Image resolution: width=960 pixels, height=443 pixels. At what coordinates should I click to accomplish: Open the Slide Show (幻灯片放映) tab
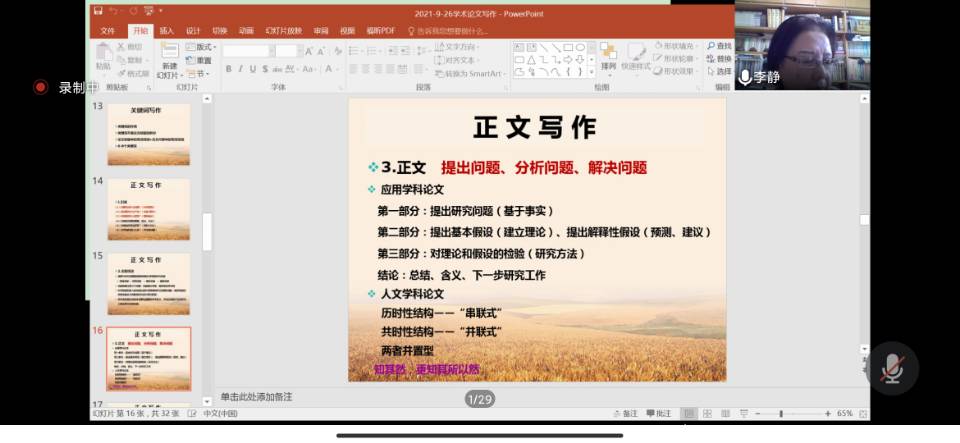283,31
